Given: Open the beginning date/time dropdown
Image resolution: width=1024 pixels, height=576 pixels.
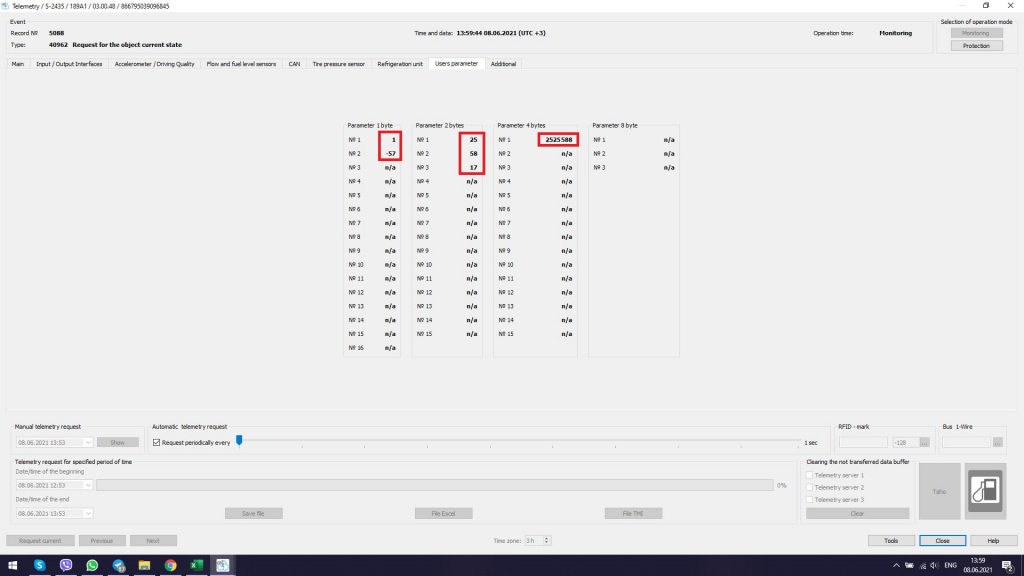Looking at the screenshot, I should click(x=88, y=485).
